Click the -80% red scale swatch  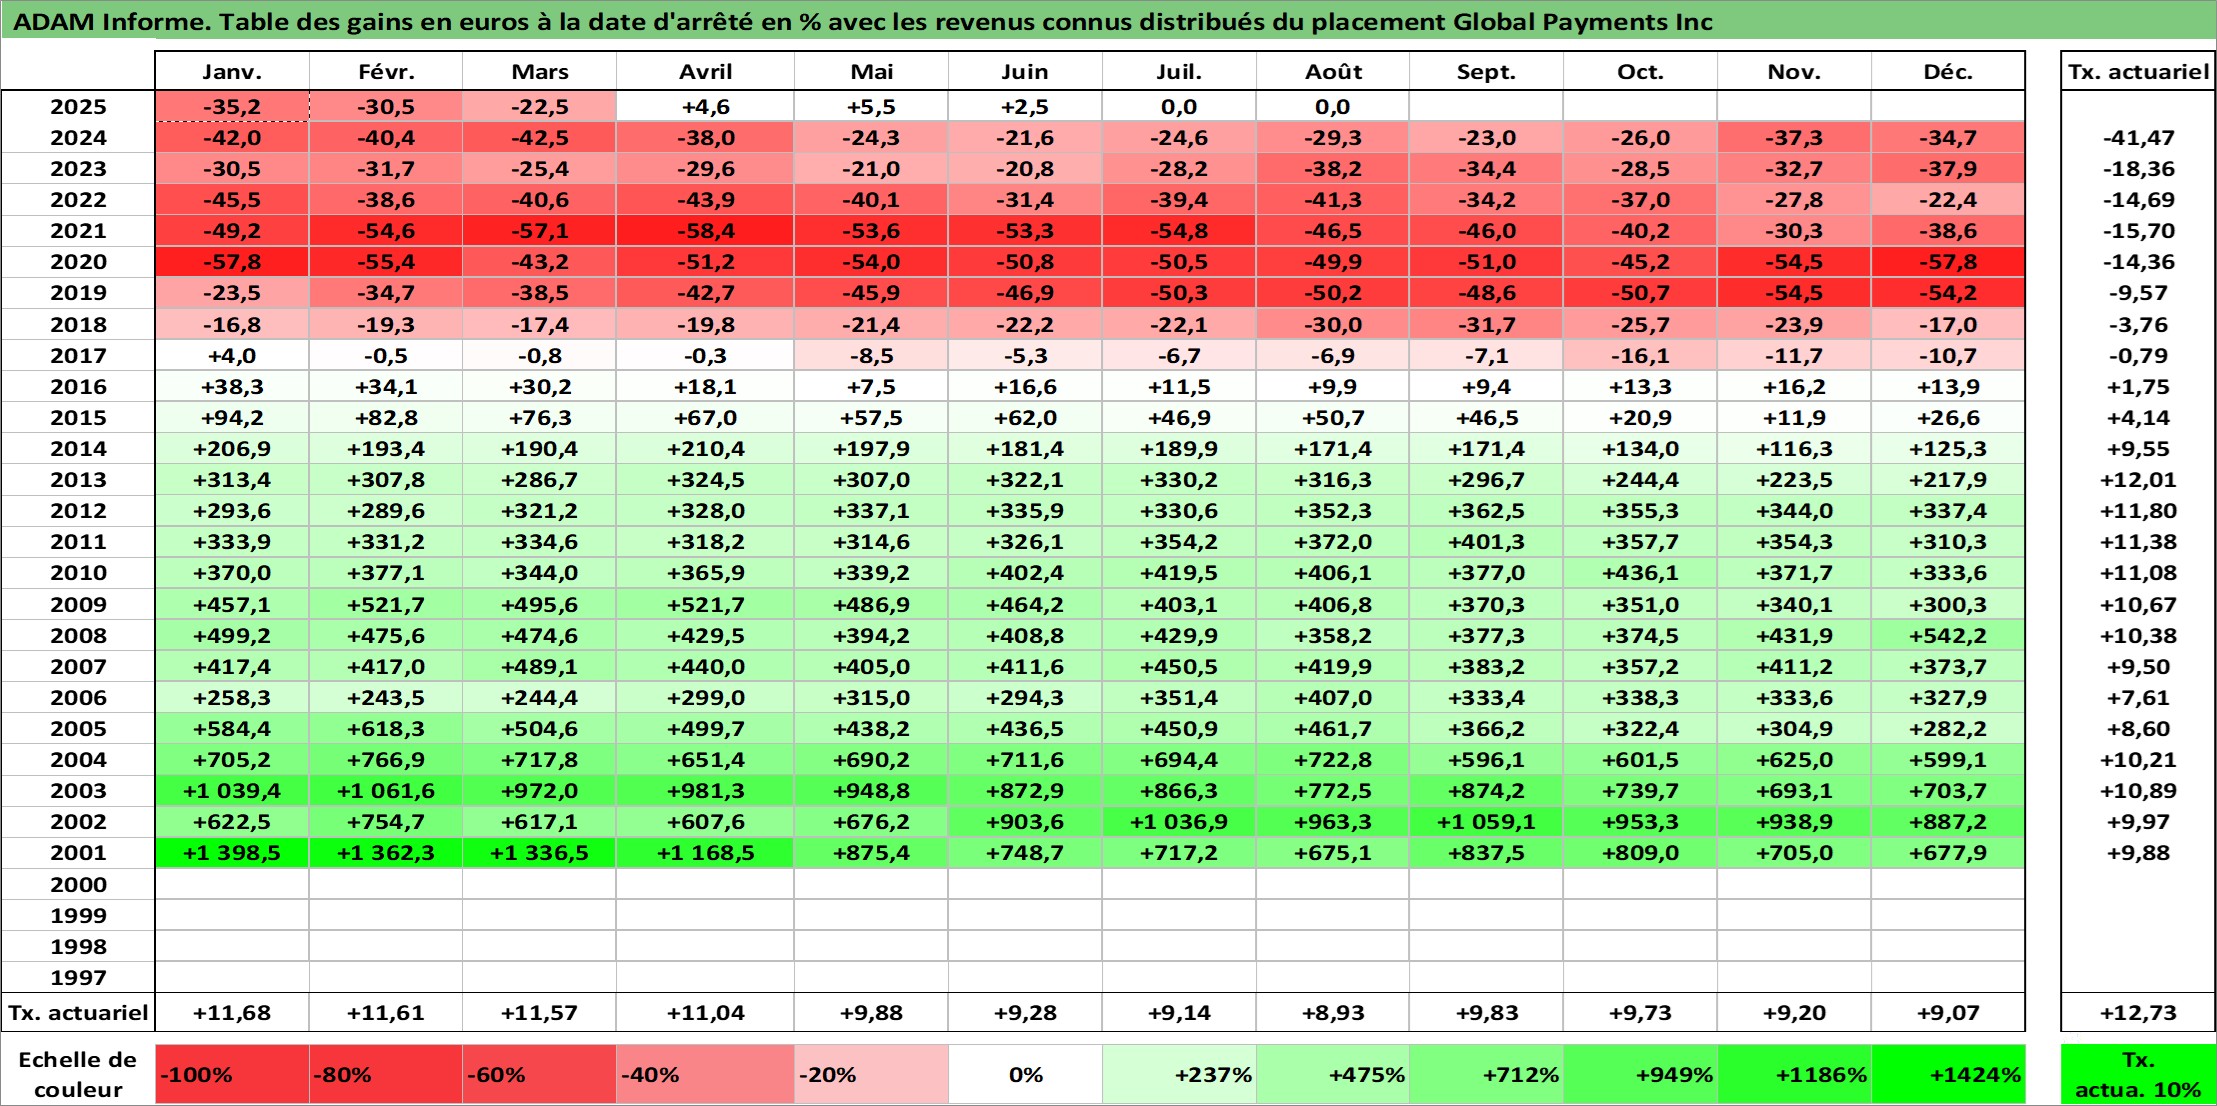(386, 1075)
